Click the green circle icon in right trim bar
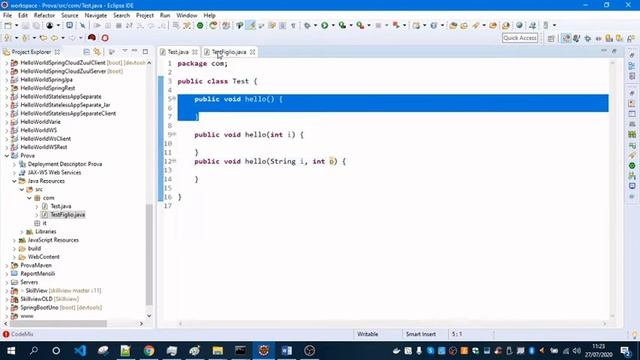The width and height of the screenshot is (640, 360). [x=632, y=165]
